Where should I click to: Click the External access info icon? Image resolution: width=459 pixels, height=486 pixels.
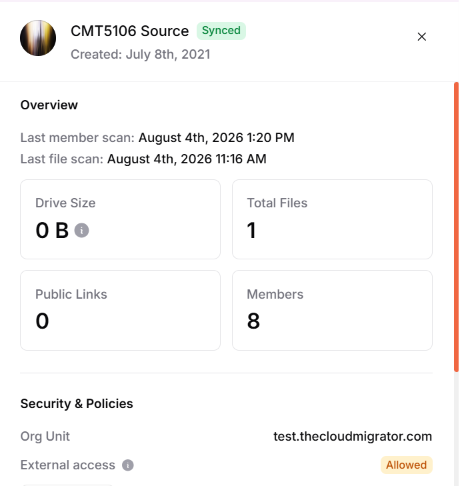click(128, 465)
